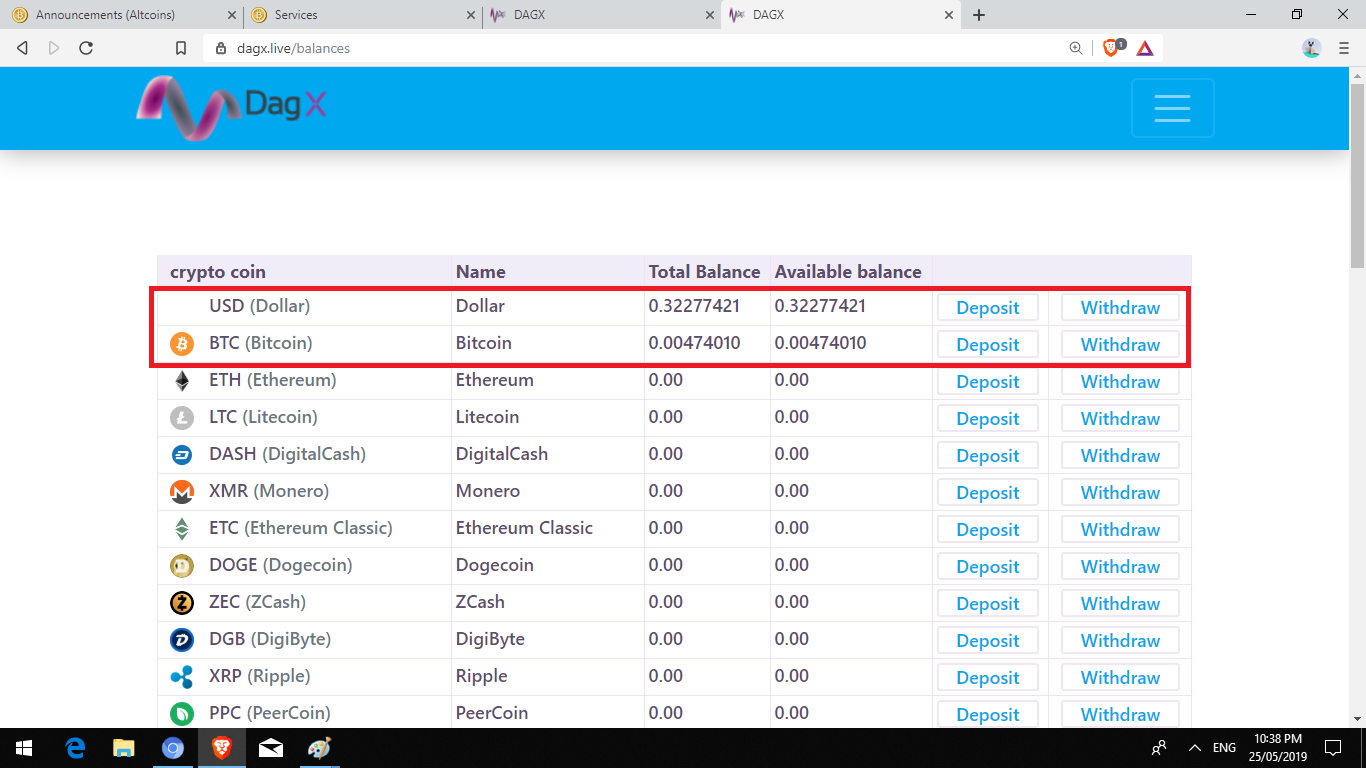Click Withdraw for Ethereum Classic

tap(1120, 529)
